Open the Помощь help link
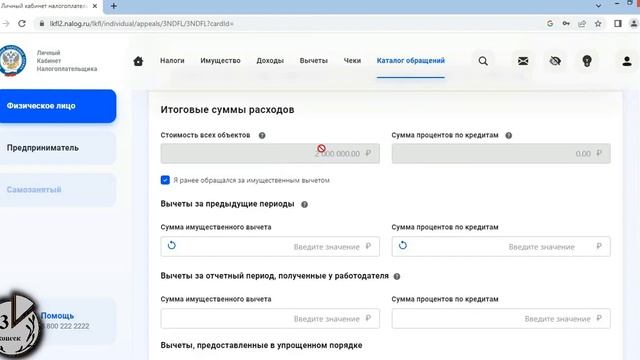The image size is (640, 360). point(57,316)
